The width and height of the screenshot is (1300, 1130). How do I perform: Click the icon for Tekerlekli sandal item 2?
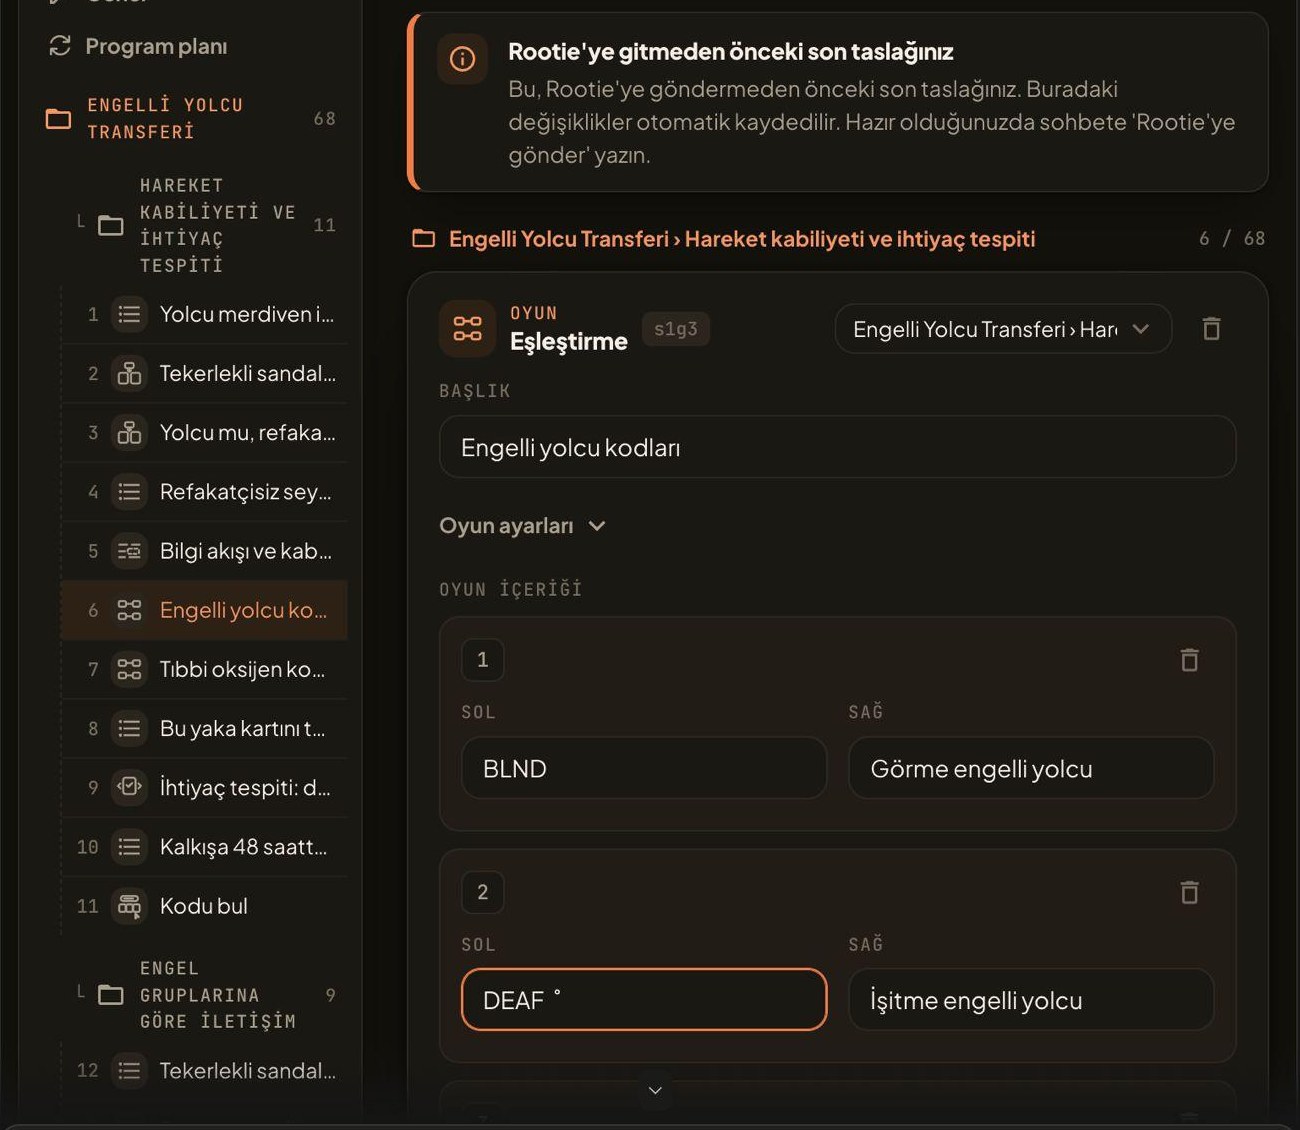pyautogui.click(x=129, y=374)
